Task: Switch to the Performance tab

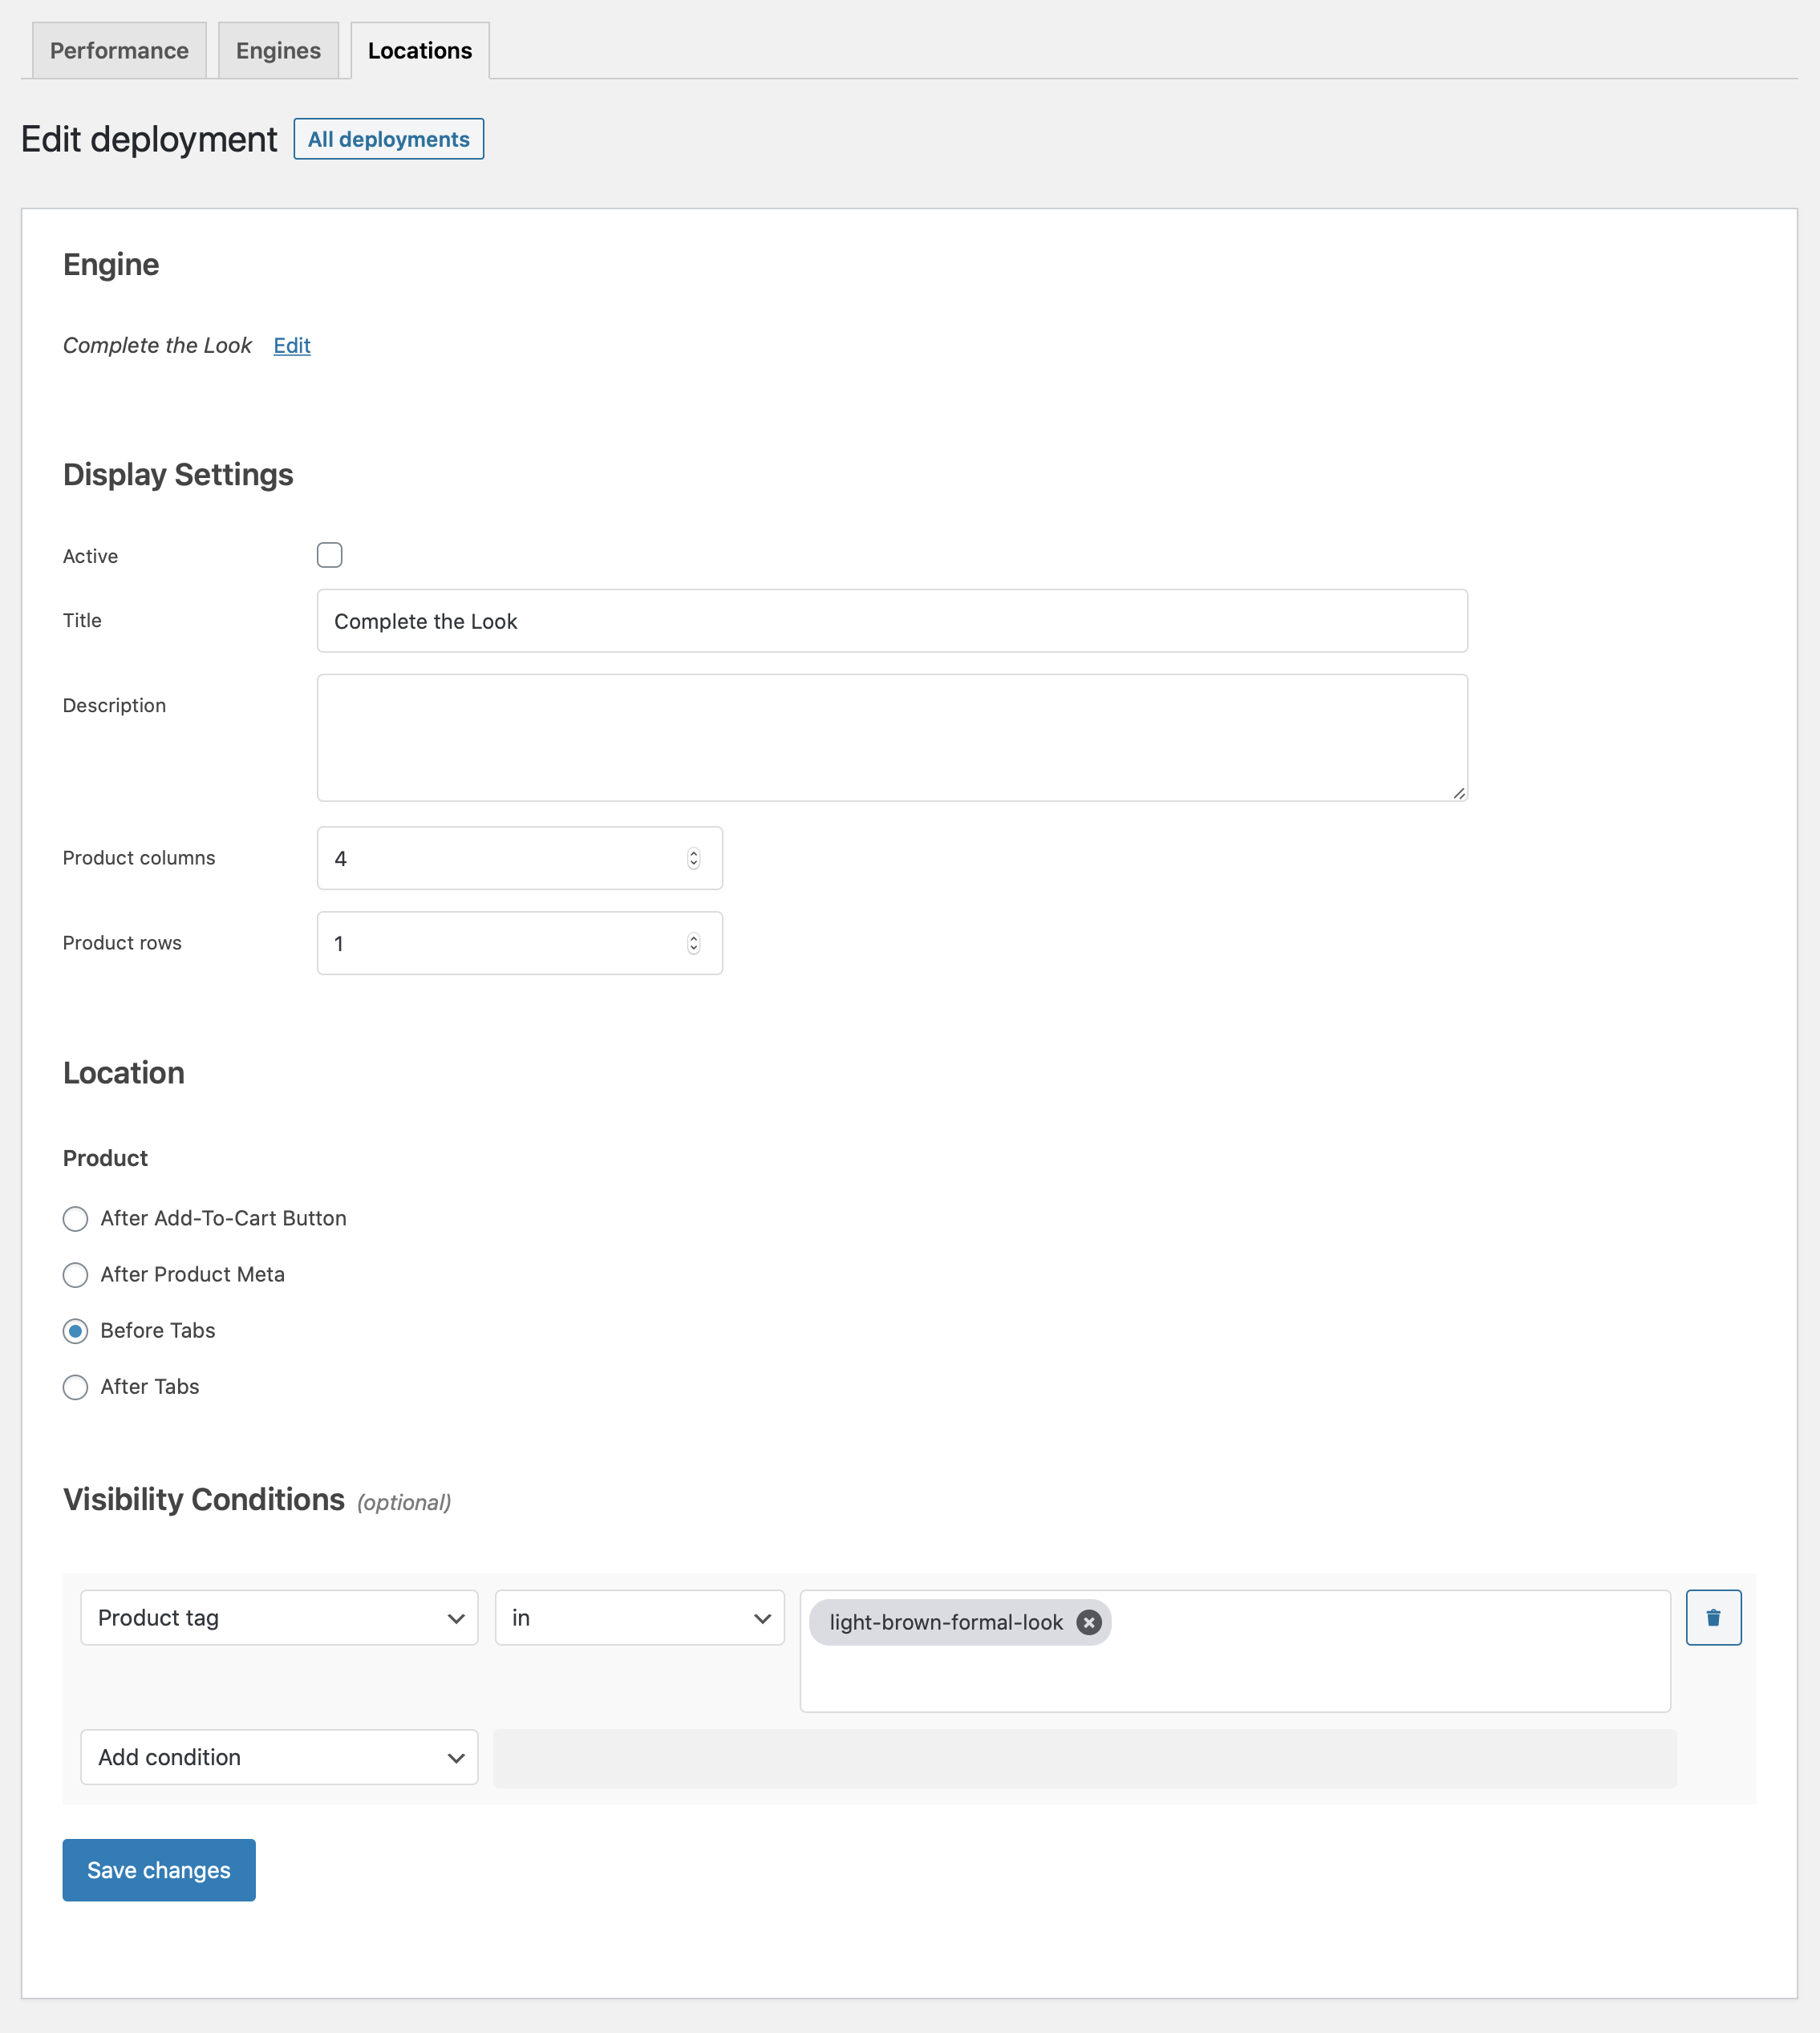Action: pyautogui.click(x=119, y=50)
